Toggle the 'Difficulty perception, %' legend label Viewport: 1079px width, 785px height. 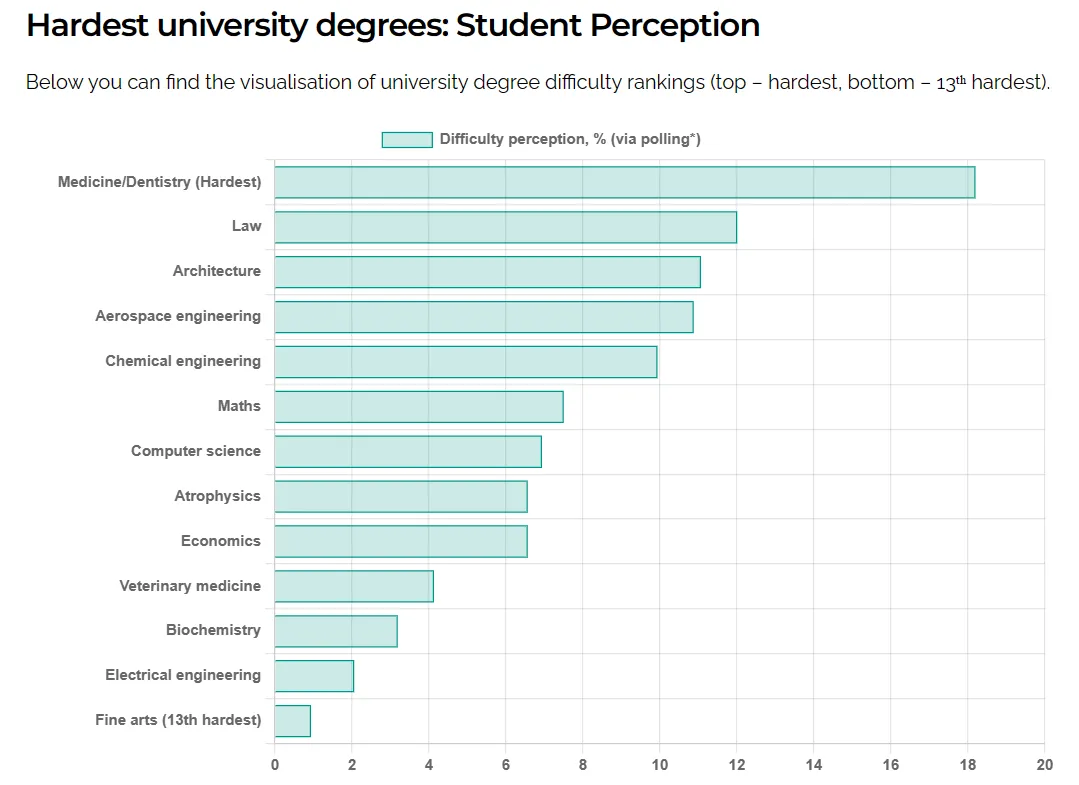pos(570,140)
